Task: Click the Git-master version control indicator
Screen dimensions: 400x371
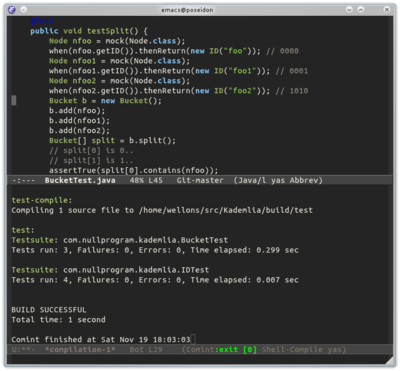Action: (200, 180)
